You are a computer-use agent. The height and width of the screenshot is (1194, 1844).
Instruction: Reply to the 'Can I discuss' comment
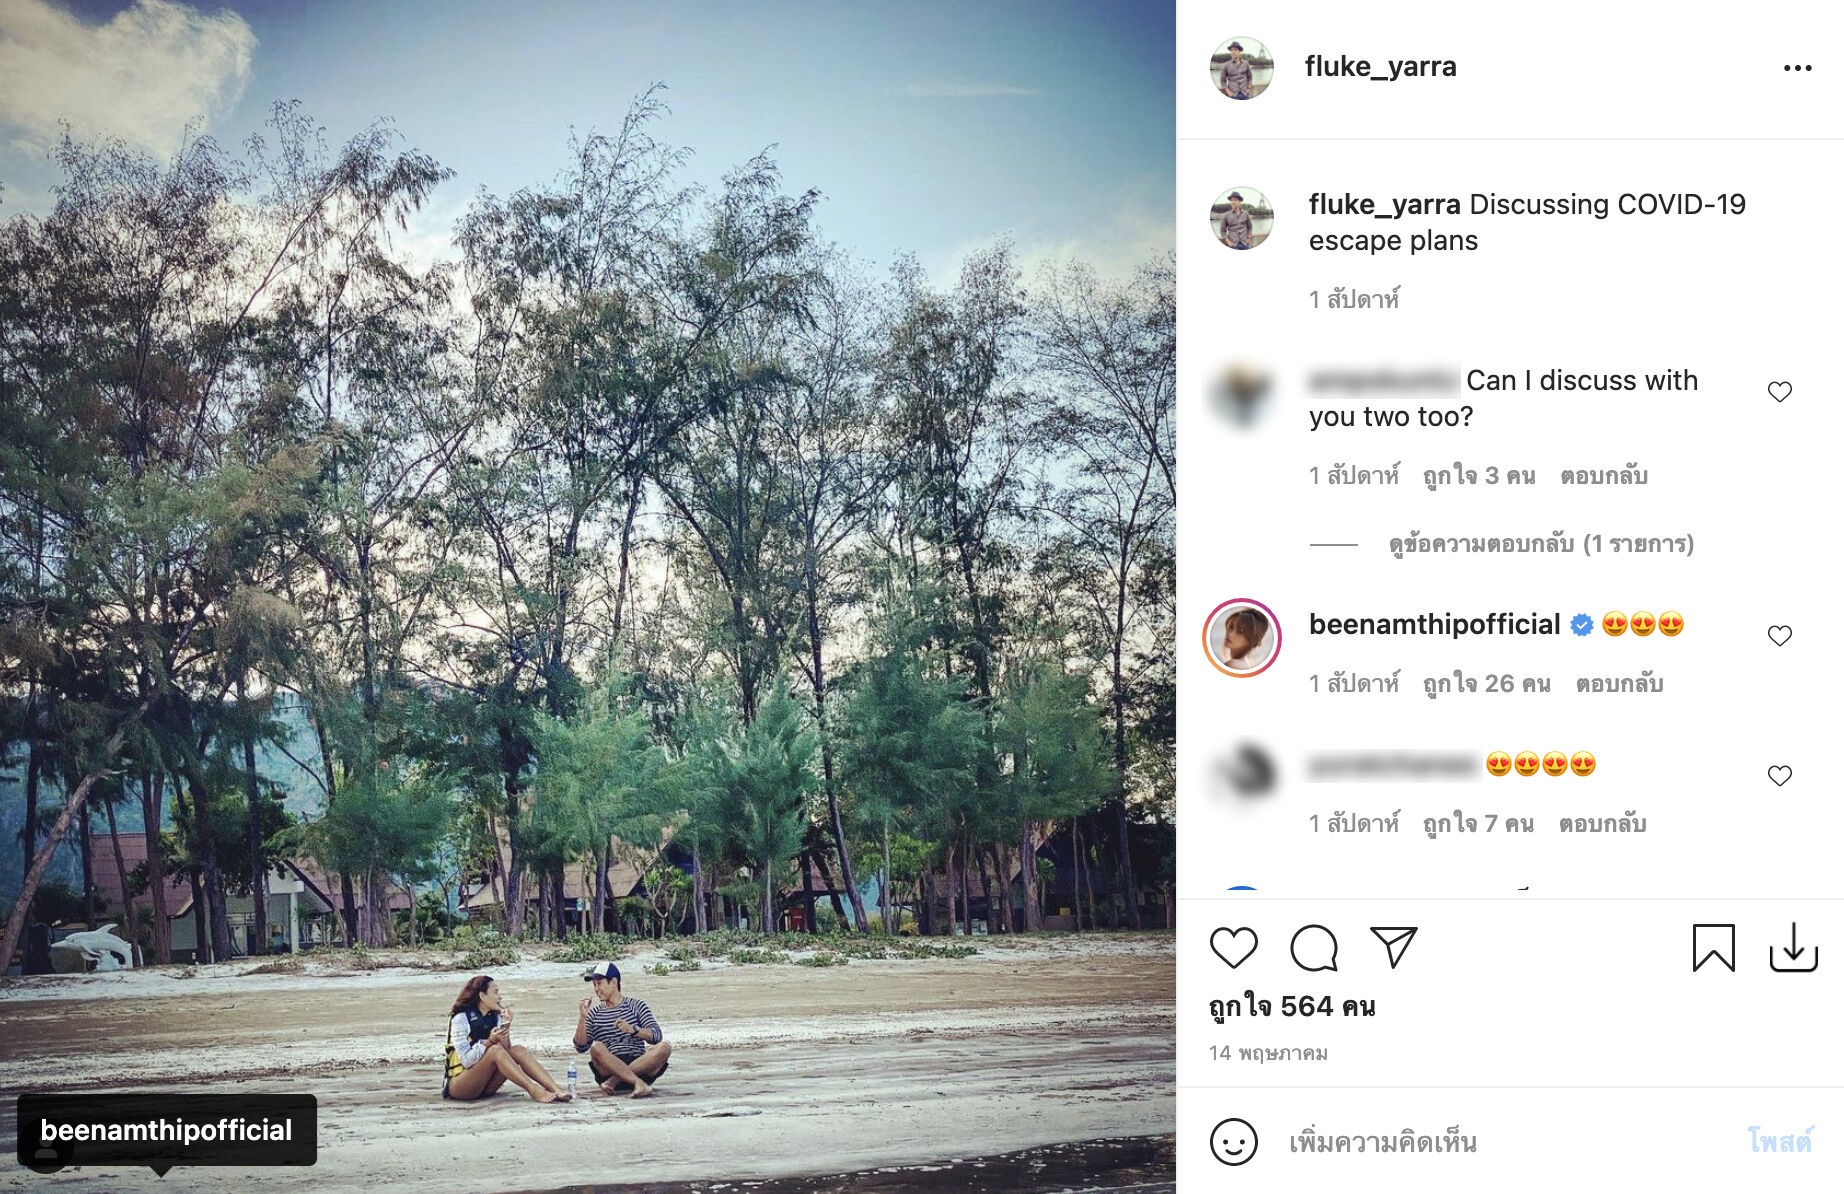tap(1603, 476)
